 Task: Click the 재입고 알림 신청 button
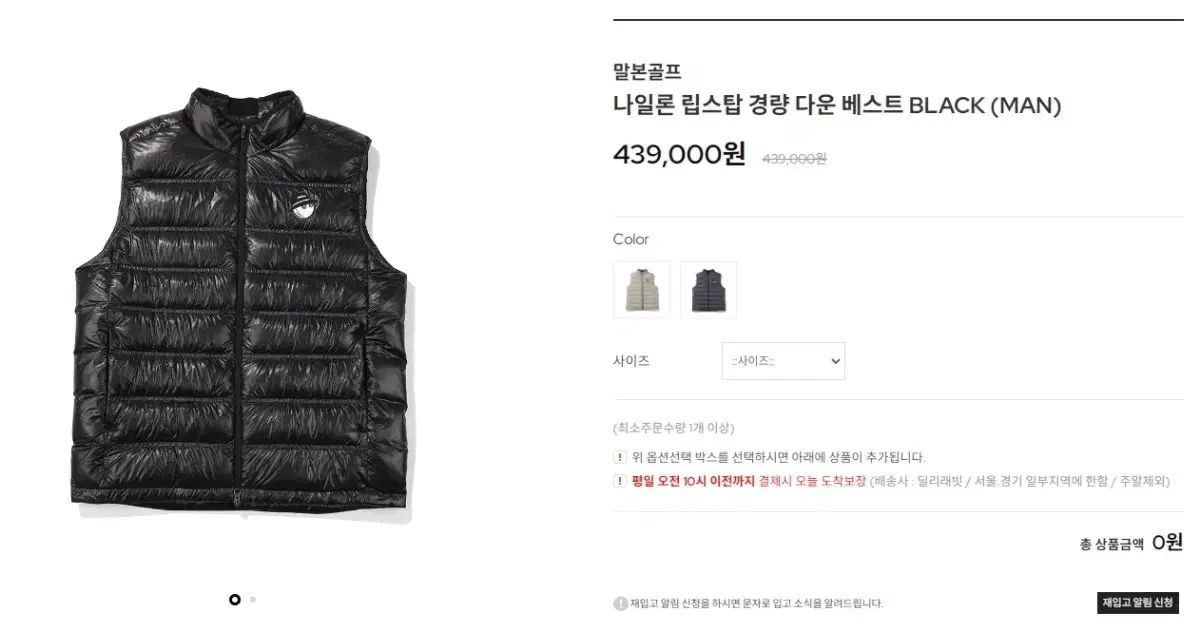(1138, 602)
